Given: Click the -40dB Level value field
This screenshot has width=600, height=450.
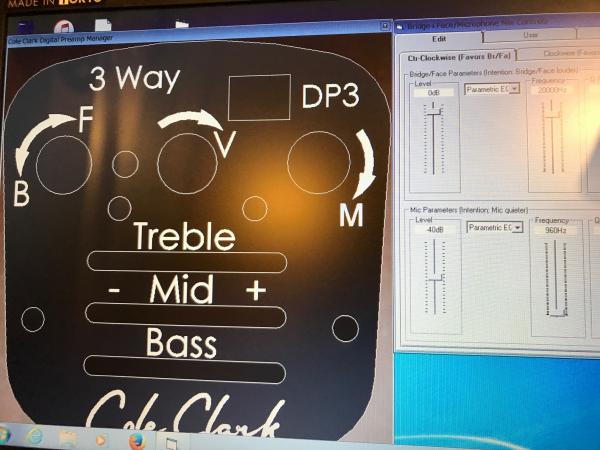Looking at the screenshot, I should tap(435, 230).
